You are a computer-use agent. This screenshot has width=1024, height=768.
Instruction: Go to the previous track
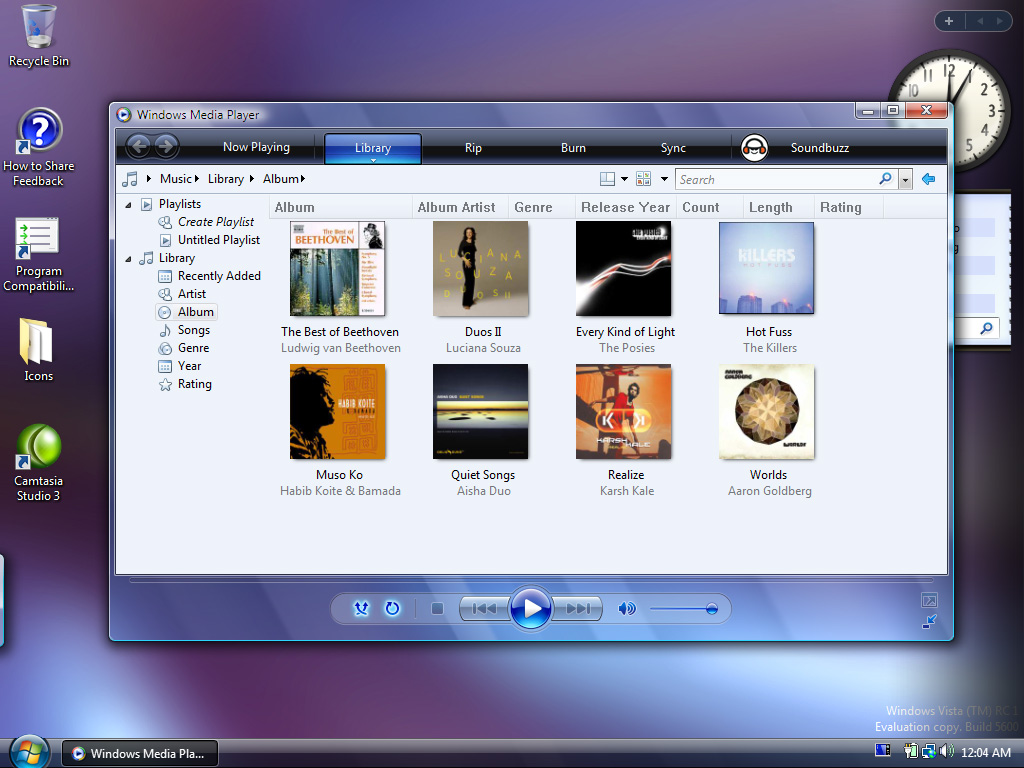click(x=485, y=608)
